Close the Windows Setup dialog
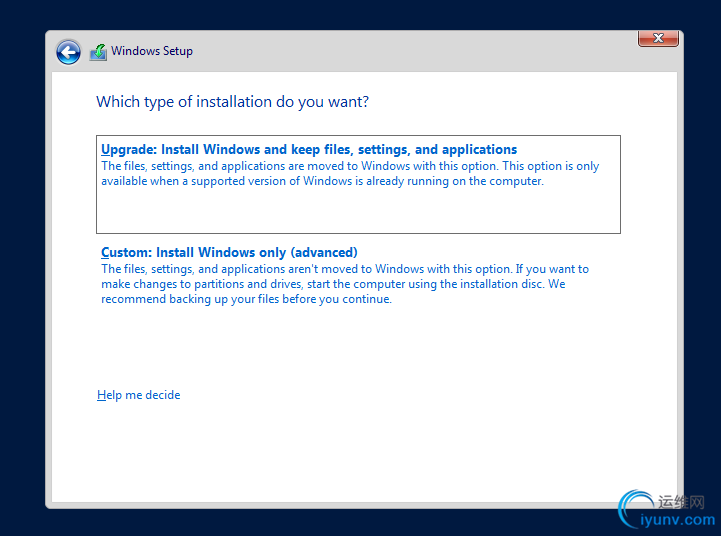This screenshot has height=536, width=721. click(x=658, y=38)
